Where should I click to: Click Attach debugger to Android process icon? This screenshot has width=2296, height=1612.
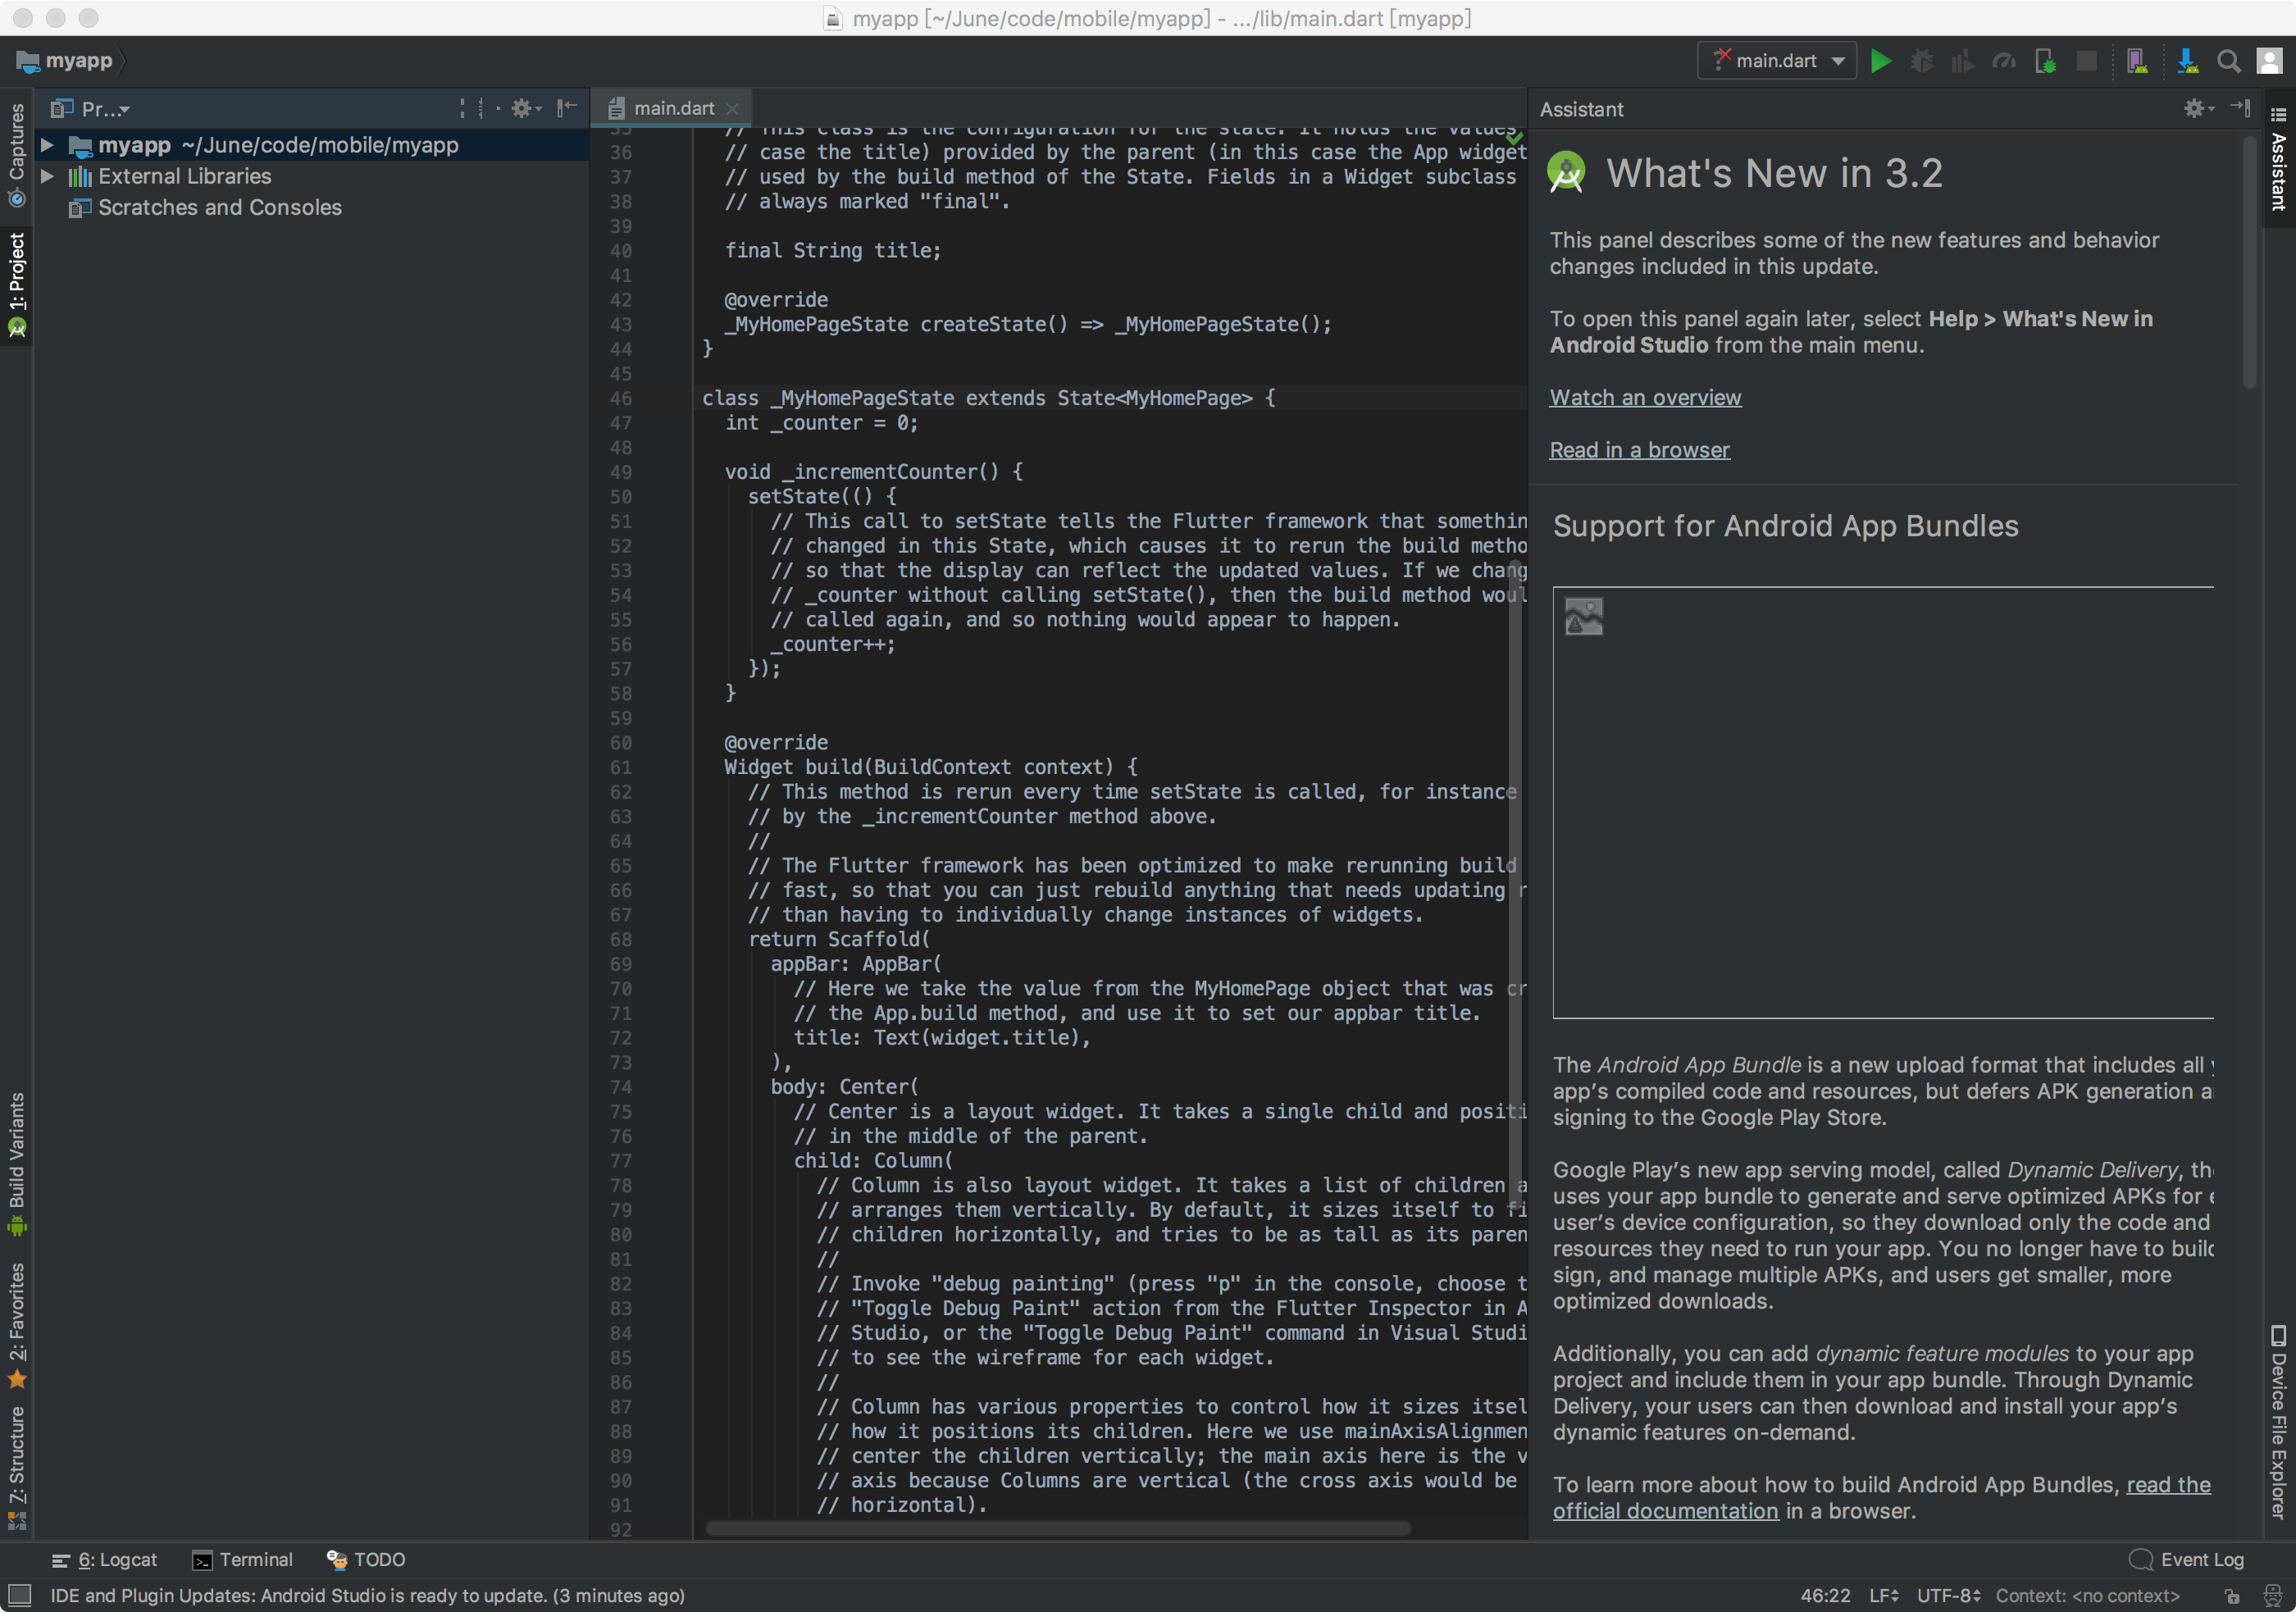pyautogui.click(x=2045, y=61)
